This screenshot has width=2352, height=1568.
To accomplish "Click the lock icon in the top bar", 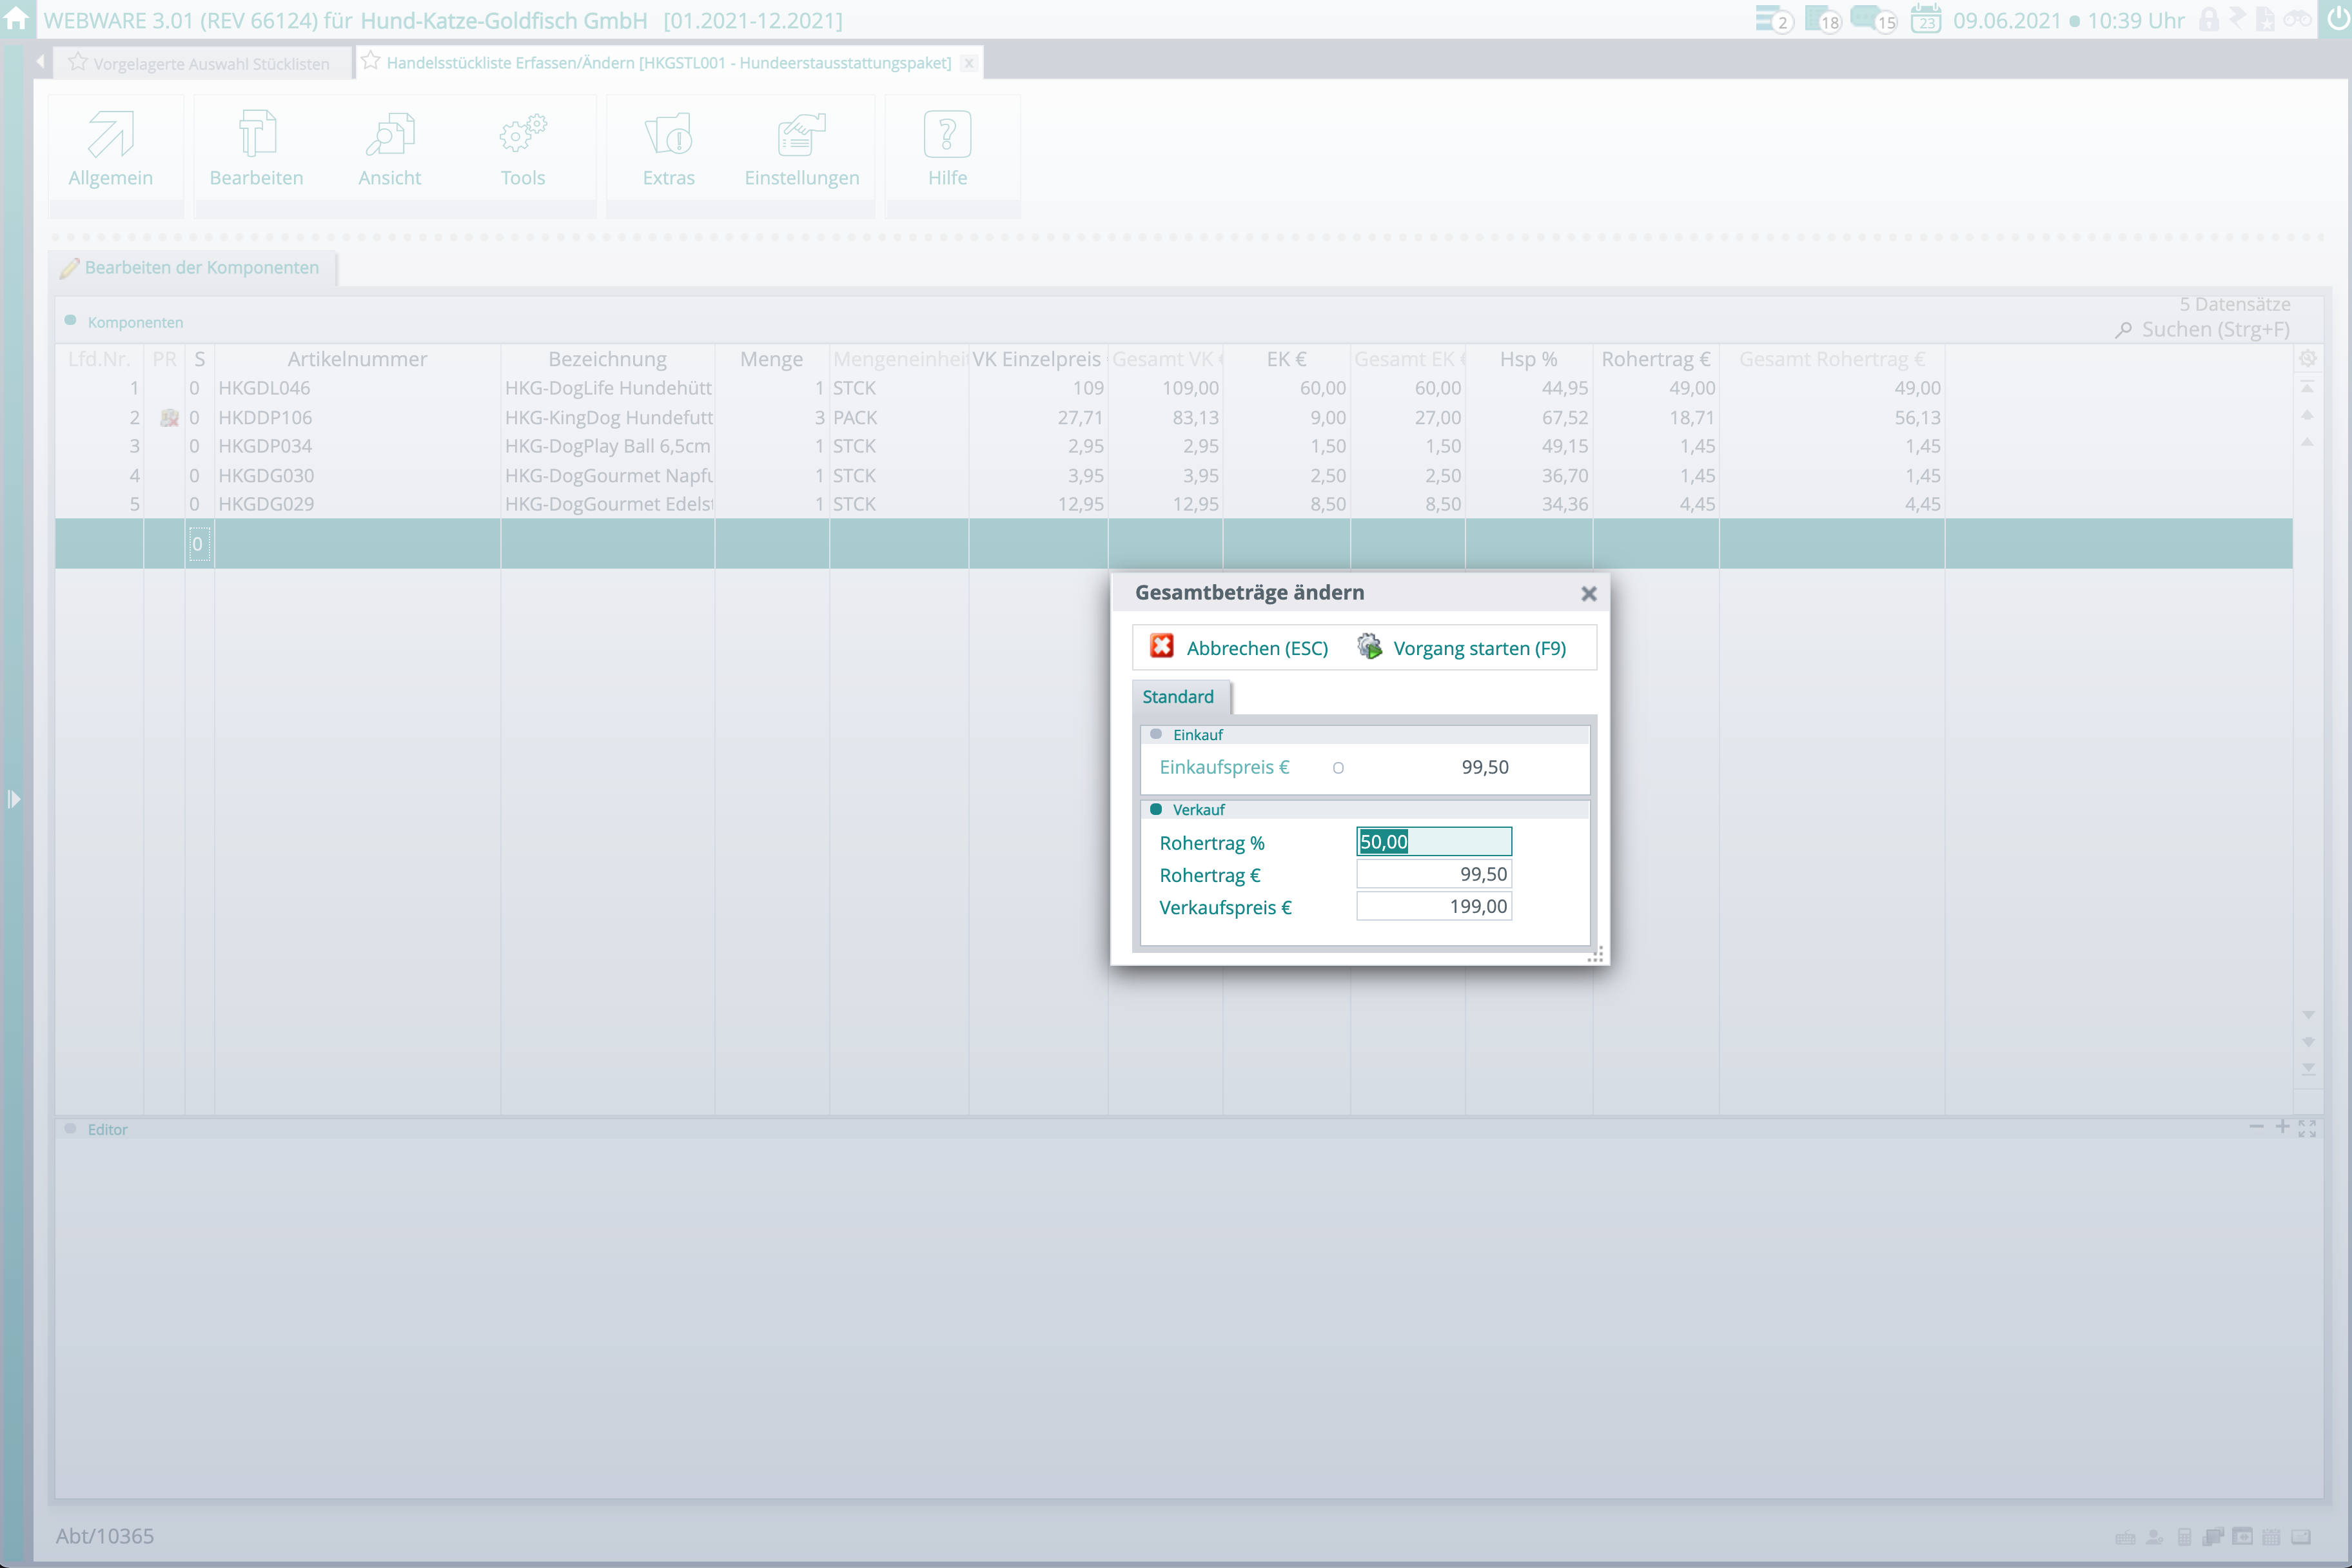I will pos(2209,19).
